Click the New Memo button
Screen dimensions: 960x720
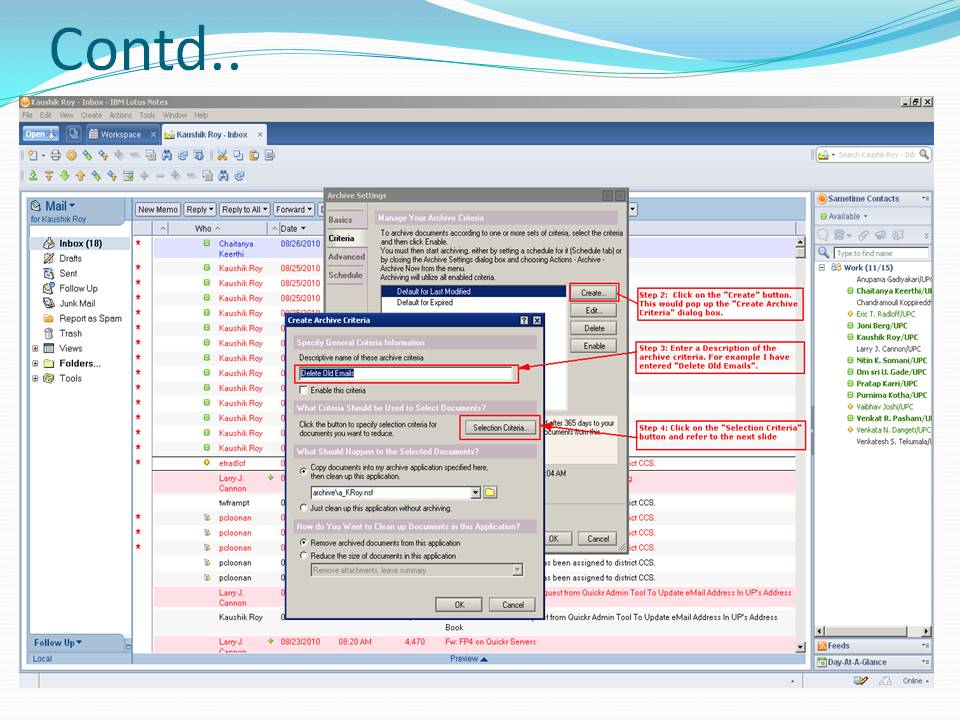pyautogui.click(x=158, y=209)
